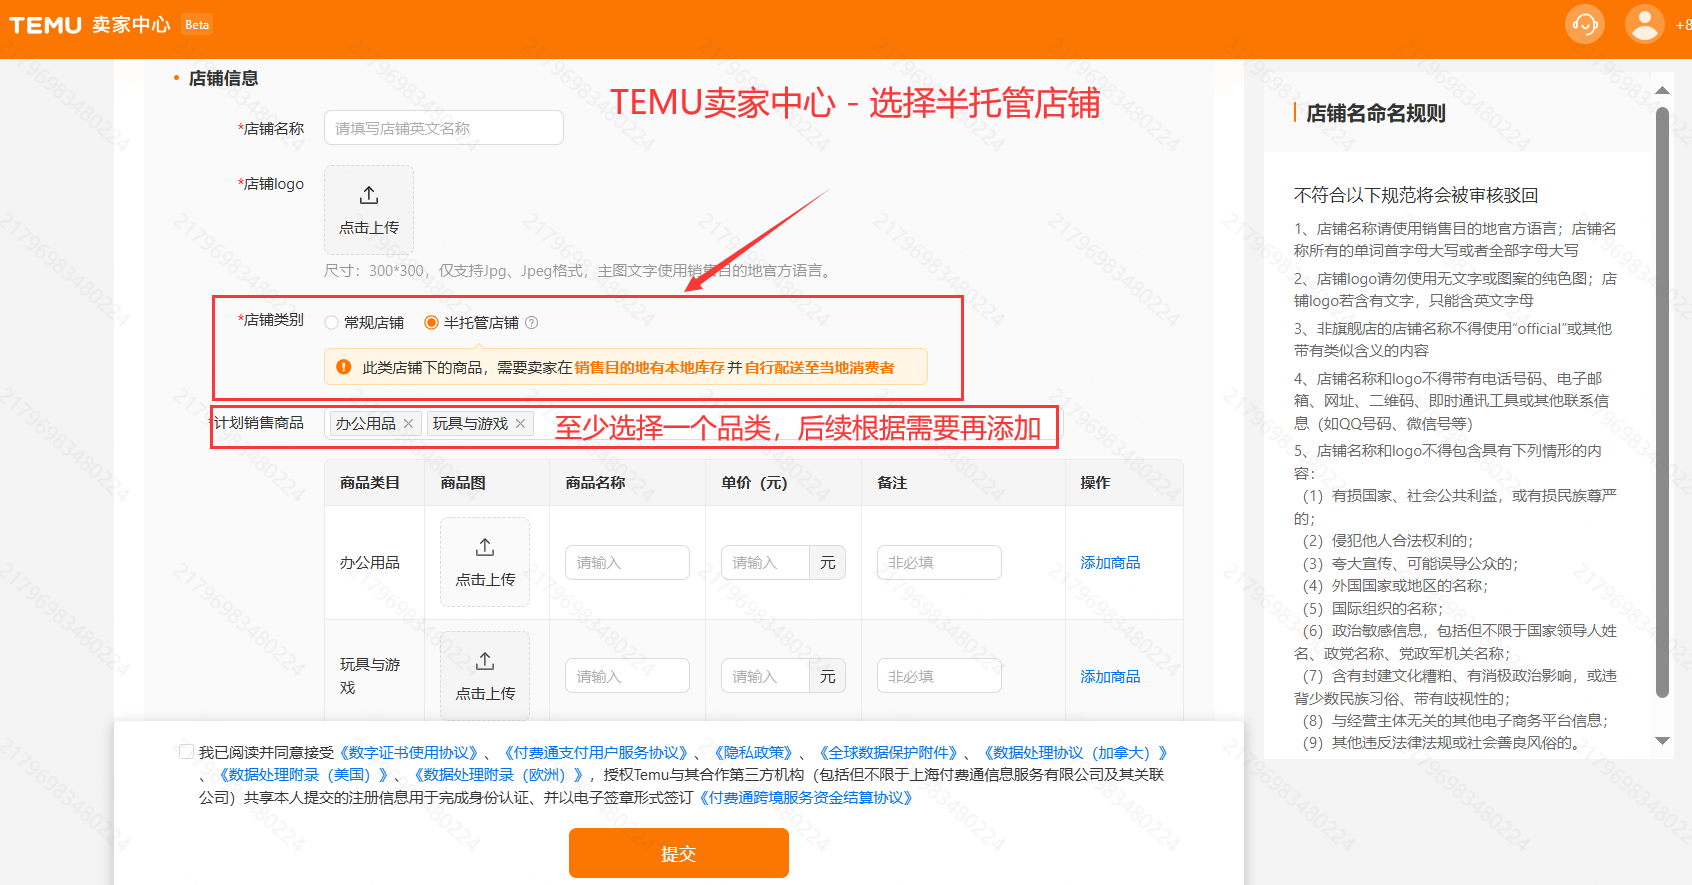Select the 常规店铺 radio option
This screenshot has width=1692, height=885.
[x=331, y=323]
